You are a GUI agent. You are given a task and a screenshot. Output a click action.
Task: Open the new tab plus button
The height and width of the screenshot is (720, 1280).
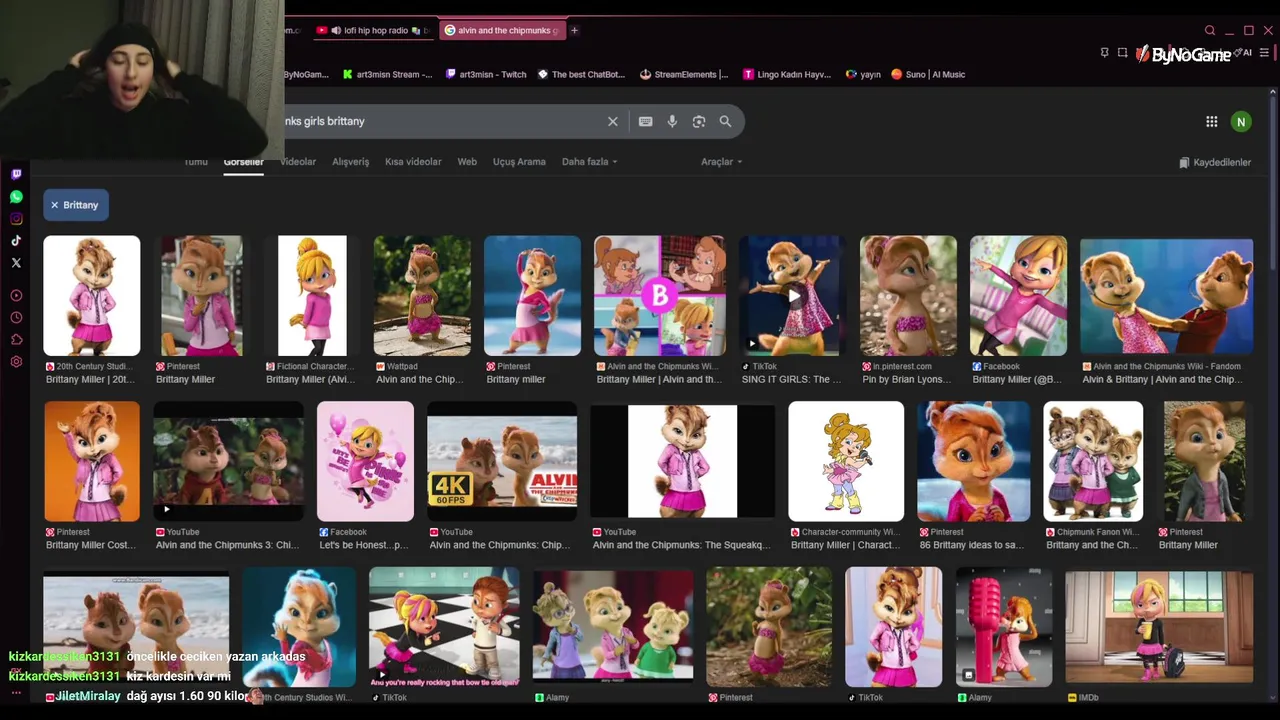(x=574, y=30)
